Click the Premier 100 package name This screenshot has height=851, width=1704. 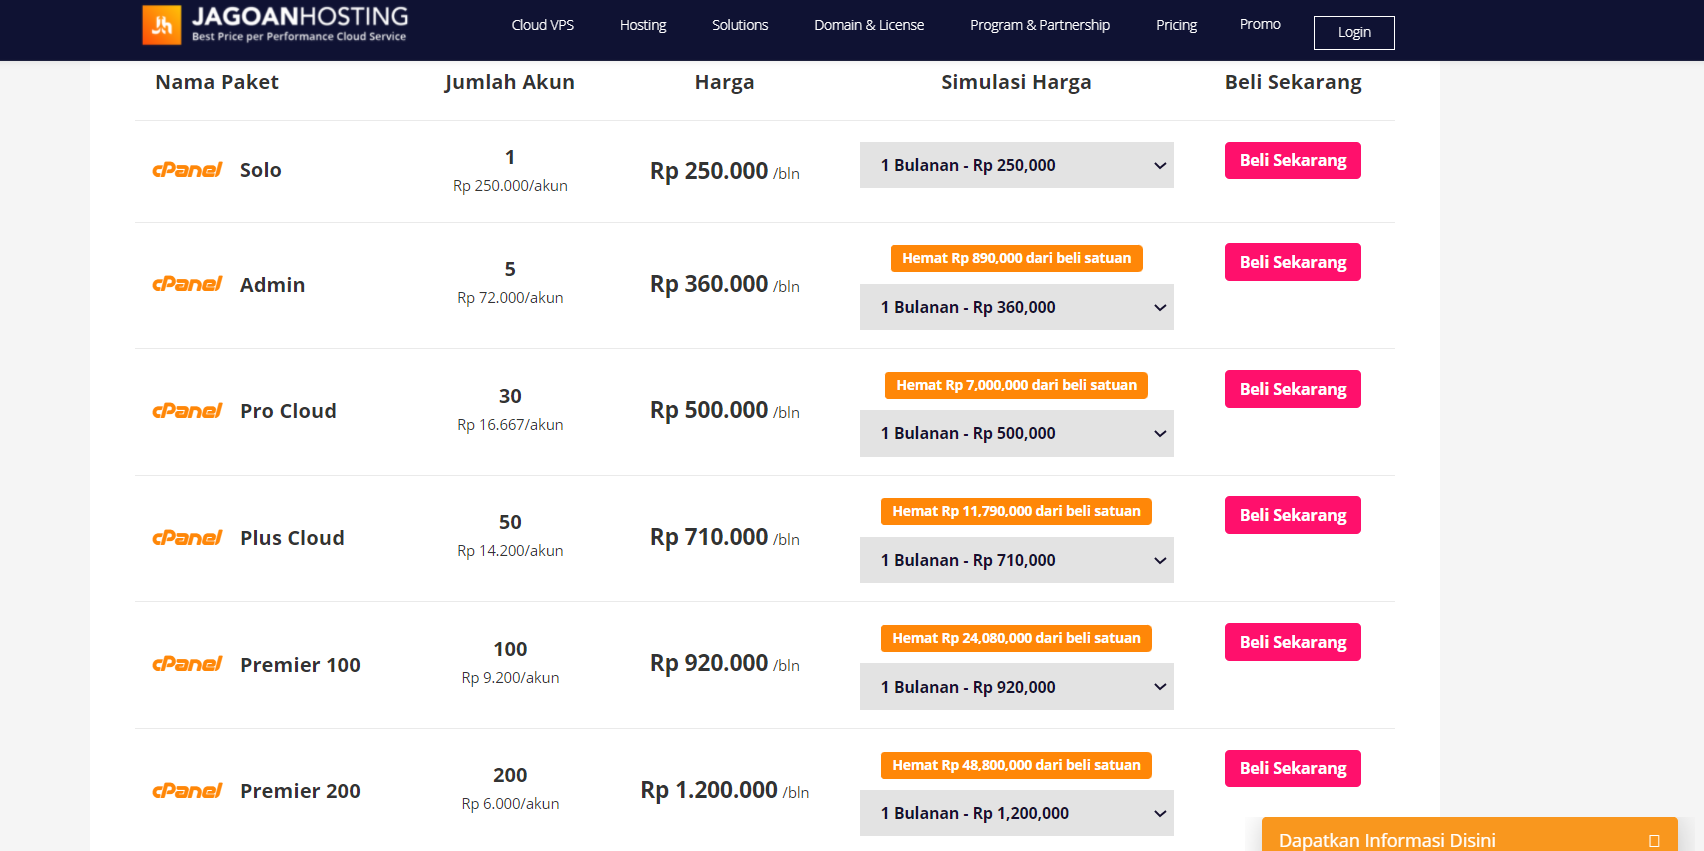pos(301,665)
